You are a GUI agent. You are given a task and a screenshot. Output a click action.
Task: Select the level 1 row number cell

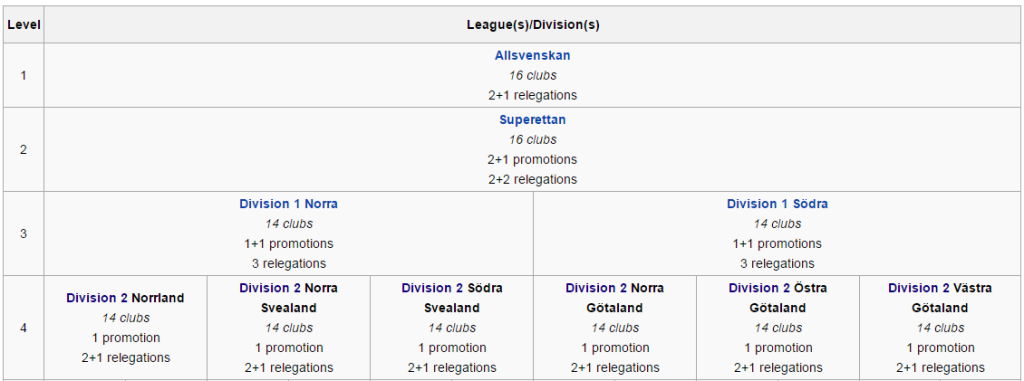pyautogui.click(x=24, y=75)
